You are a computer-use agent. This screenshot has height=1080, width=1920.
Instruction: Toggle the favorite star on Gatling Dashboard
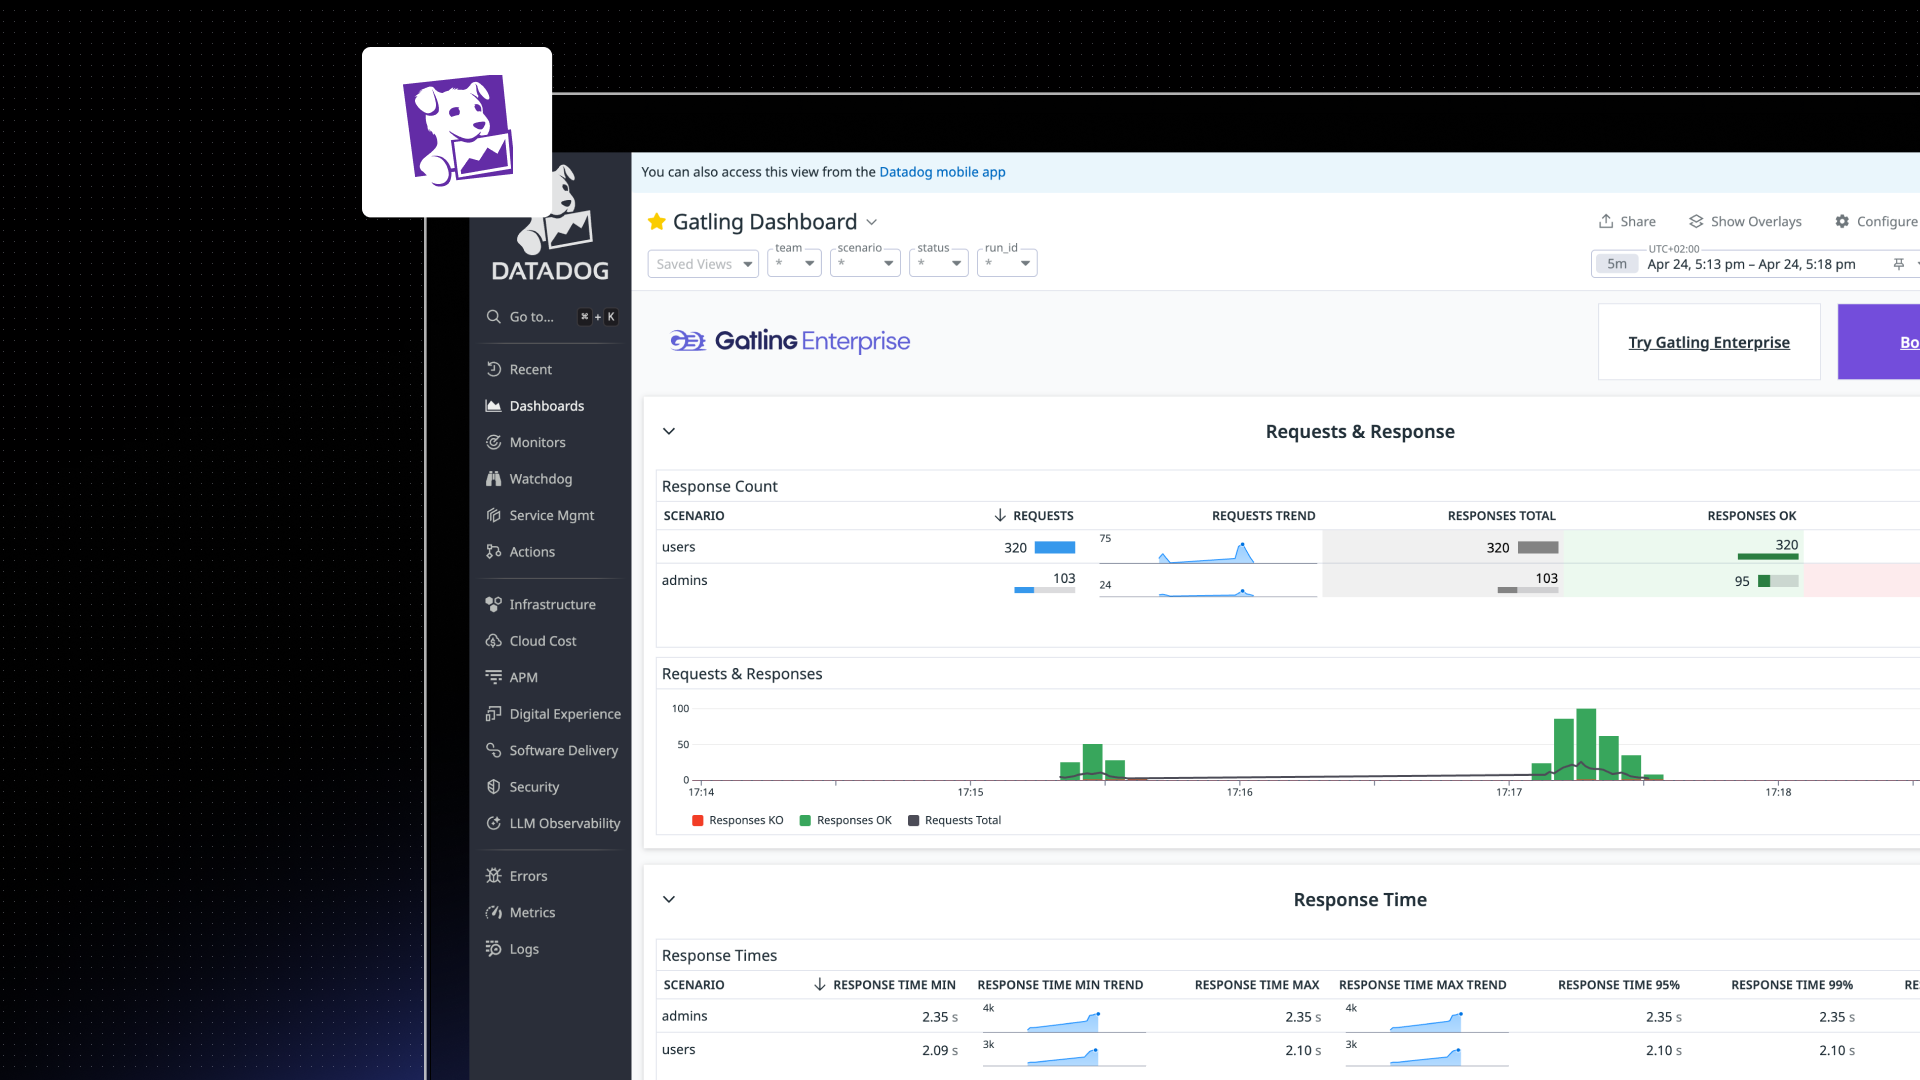coord(657,221)
